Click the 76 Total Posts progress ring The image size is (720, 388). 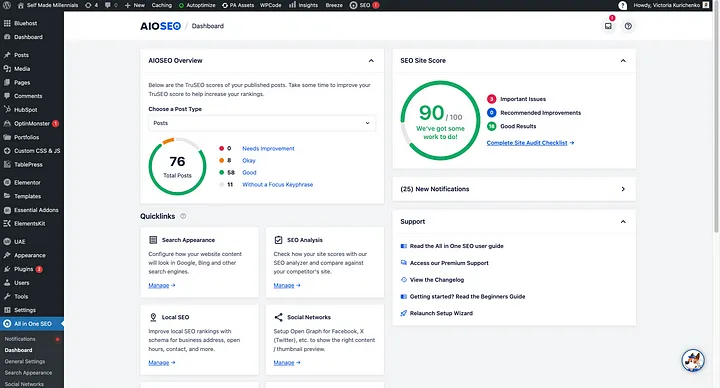tap(177, 166)
